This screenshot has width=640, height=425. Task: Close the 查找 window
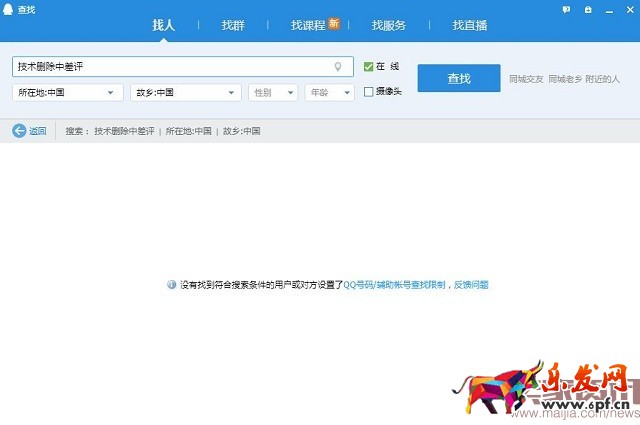coord(630,9)
